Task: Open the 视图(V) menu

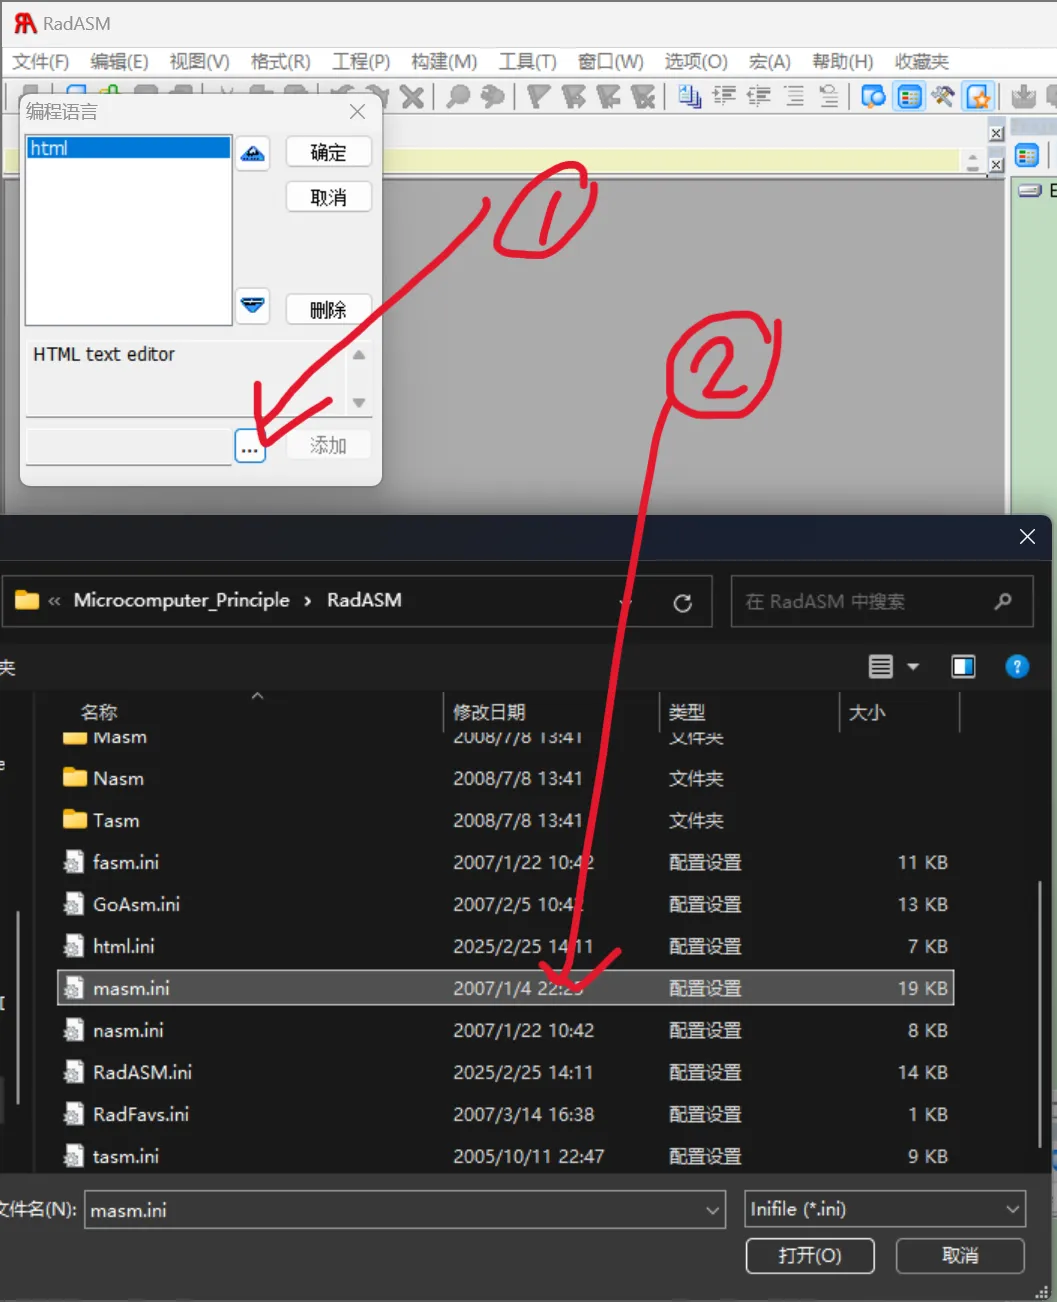Action: click(199, 61)
